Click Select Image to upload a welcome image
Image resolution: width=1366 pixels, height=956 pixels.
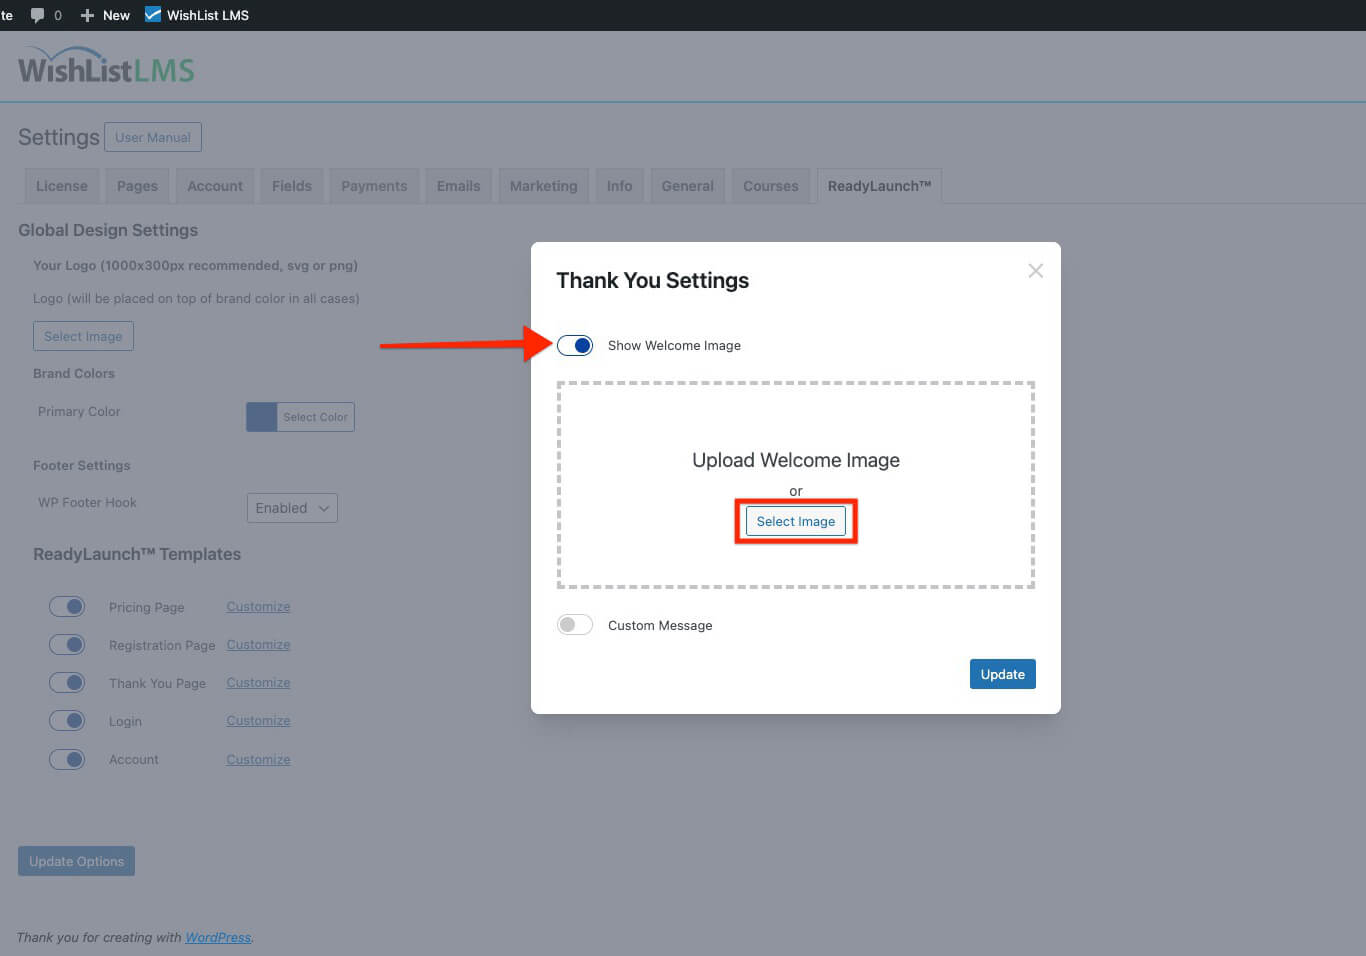795,521
